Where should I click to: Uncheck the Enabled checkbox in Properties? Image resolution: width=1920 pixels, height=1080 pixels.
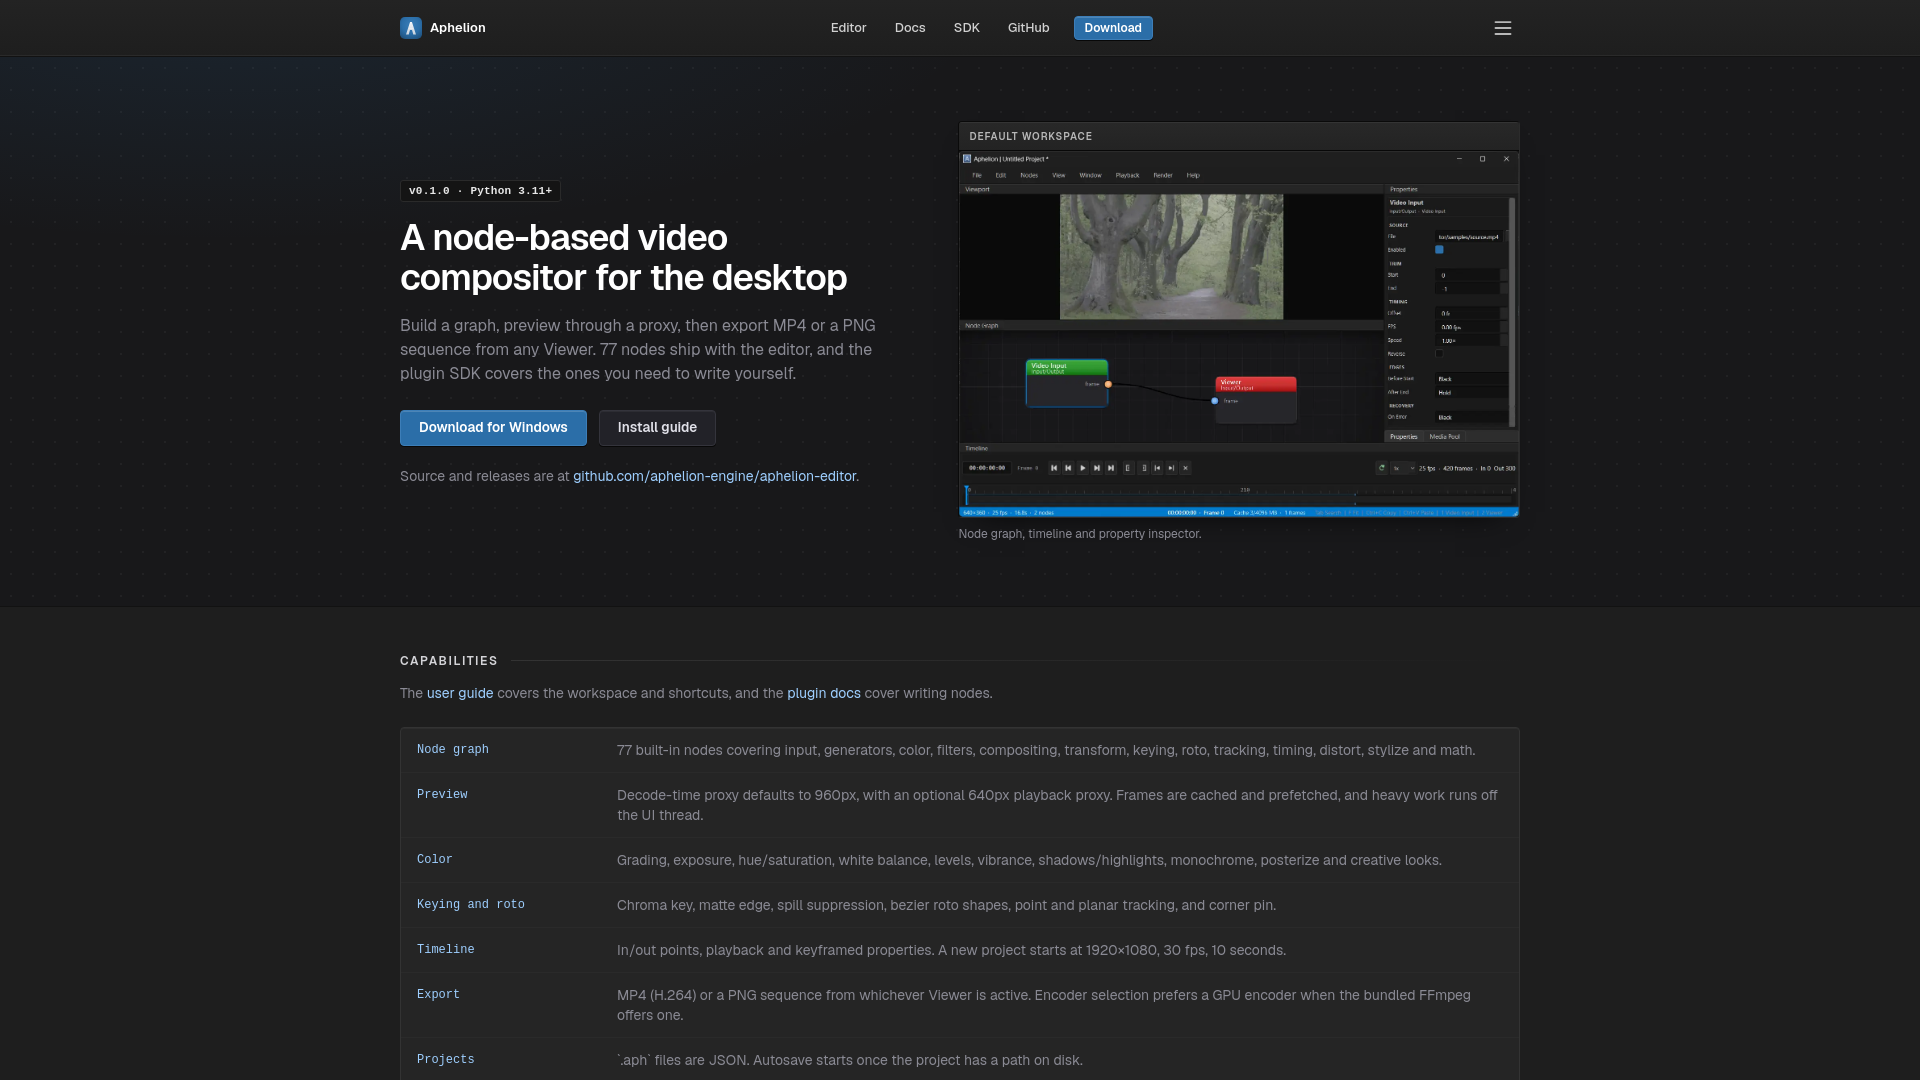coord(1439,249)
